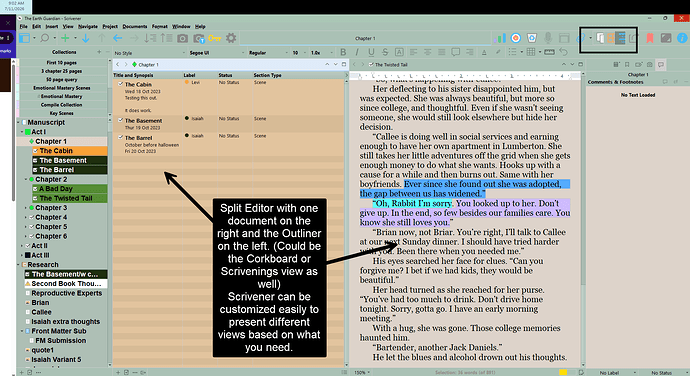
Task: Toggle the blue Inspector info icon
Action: (x=682, y=38)
